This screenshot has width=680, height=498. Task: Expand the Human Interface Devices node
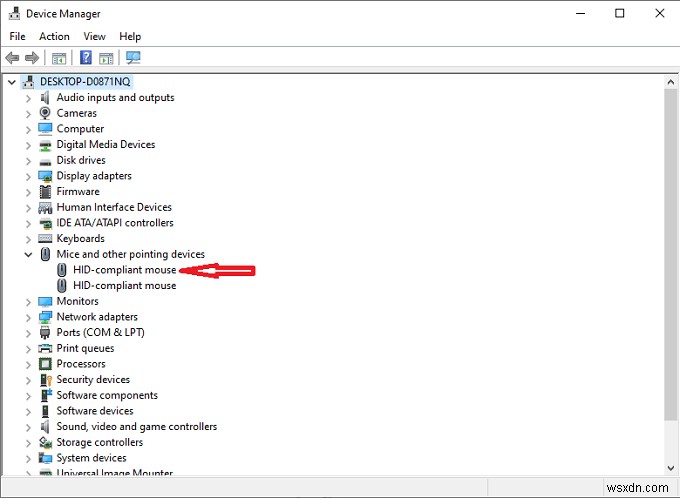(x=28, y=208)
